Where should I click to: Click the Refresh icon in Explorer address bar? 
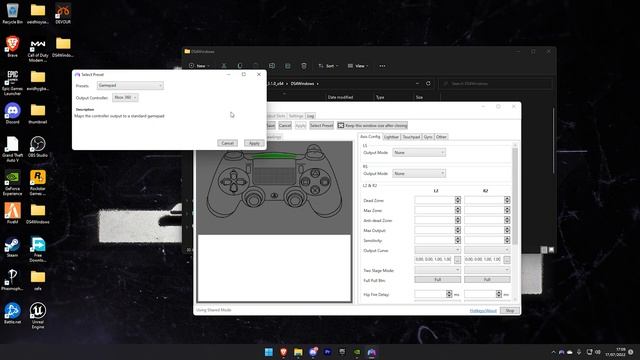[428, 84]
